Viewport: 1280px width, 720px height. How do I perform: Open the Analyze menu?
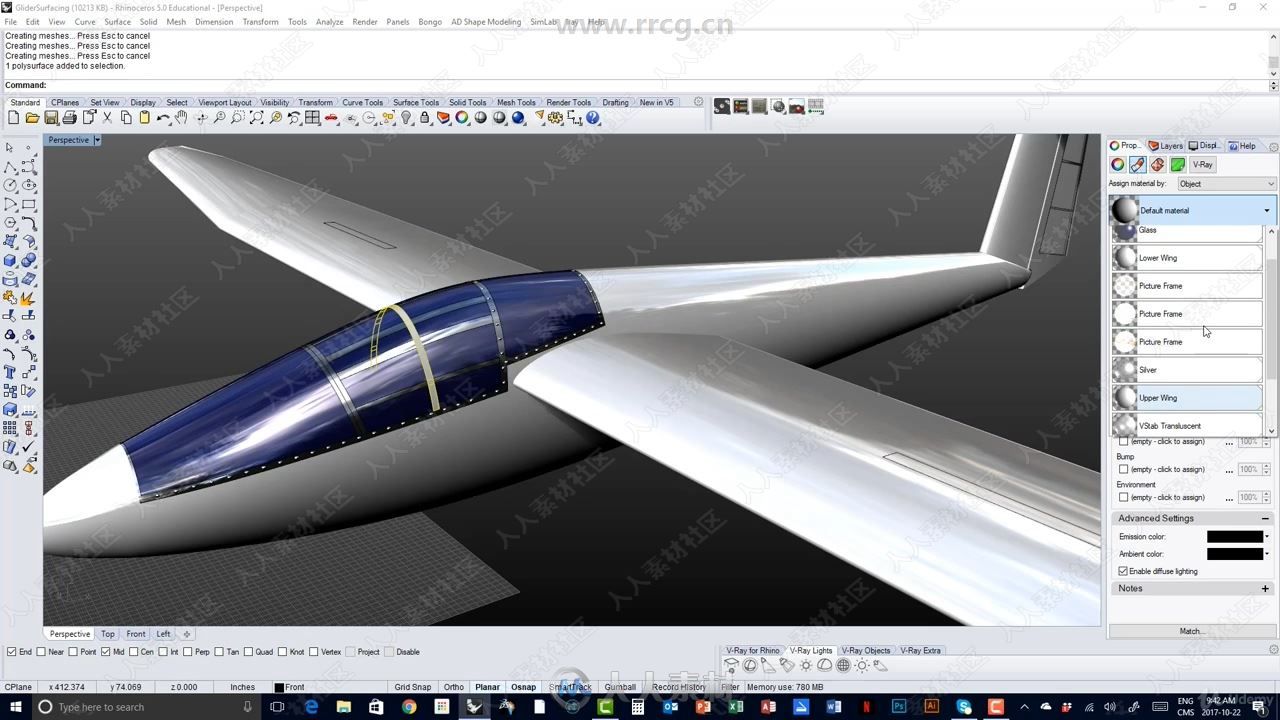329,22
